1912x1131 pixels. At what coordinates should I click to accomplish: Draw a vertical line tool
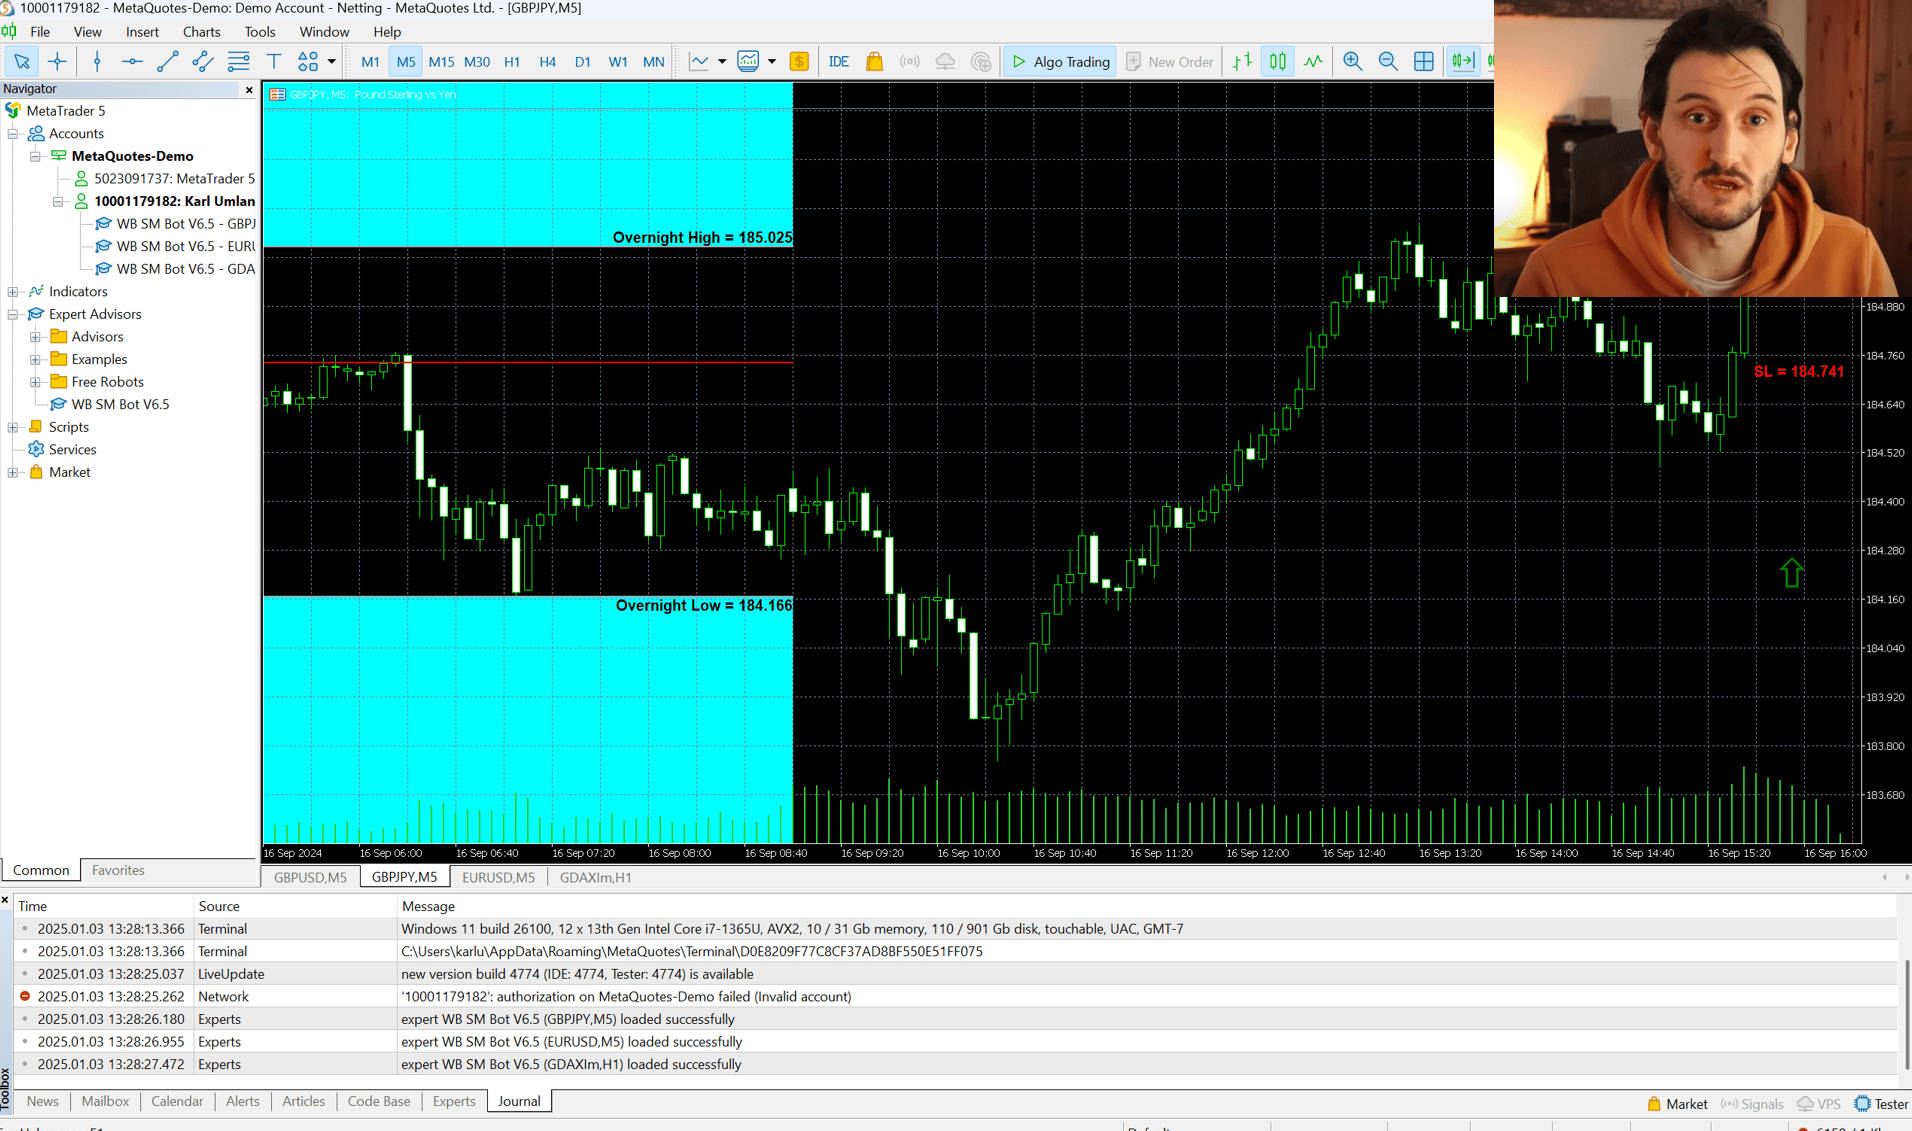pos(97,62)
